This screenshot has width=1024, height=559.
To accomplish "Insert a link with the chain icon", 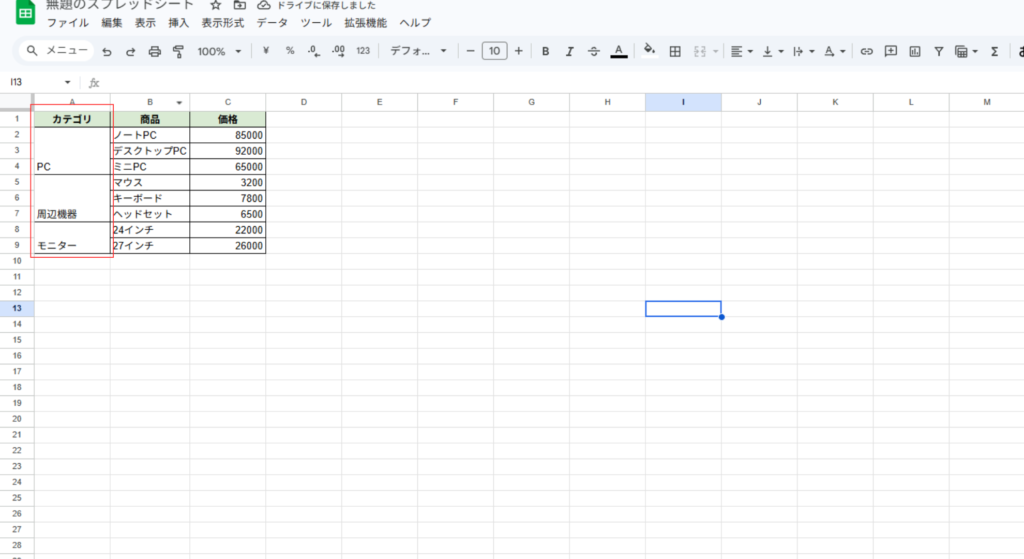I will coord(866,51).
